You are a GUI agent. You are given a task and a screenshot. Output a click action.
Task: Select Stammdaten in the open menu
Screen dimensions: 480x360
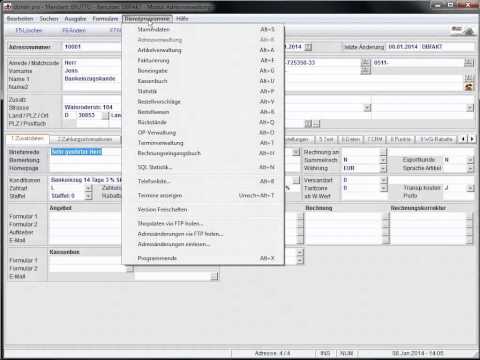(x=204, y=30)
